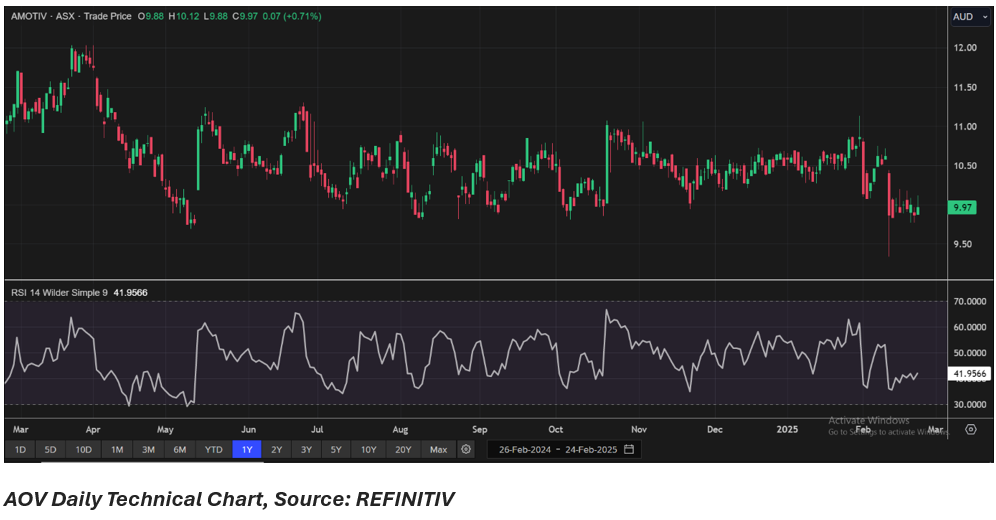Click the AMOTIV ASX Trade Price title
The height and width of the screenshot is (520, 996).
point(71,16)
